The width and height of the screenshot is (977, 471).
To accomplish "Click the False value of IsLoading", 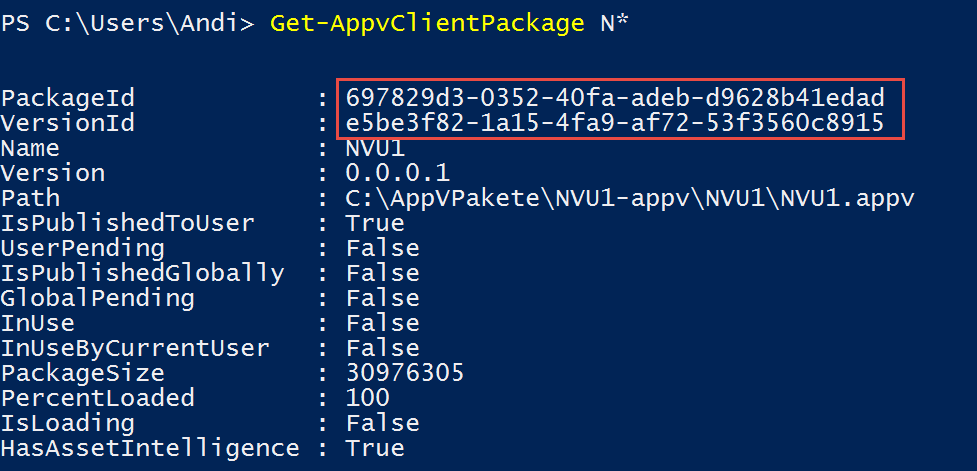I will coord(383,422).
